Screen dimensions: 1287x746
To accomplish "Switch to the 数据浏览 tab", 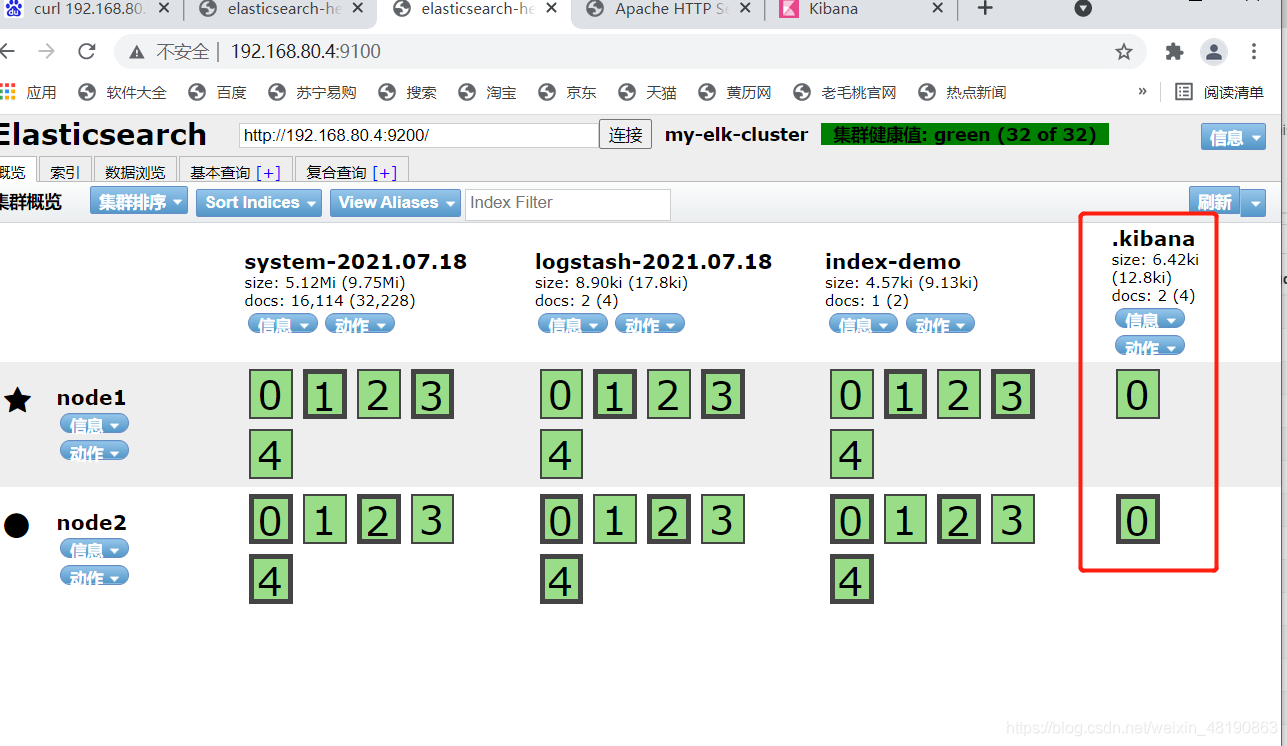I will point(136,172).
